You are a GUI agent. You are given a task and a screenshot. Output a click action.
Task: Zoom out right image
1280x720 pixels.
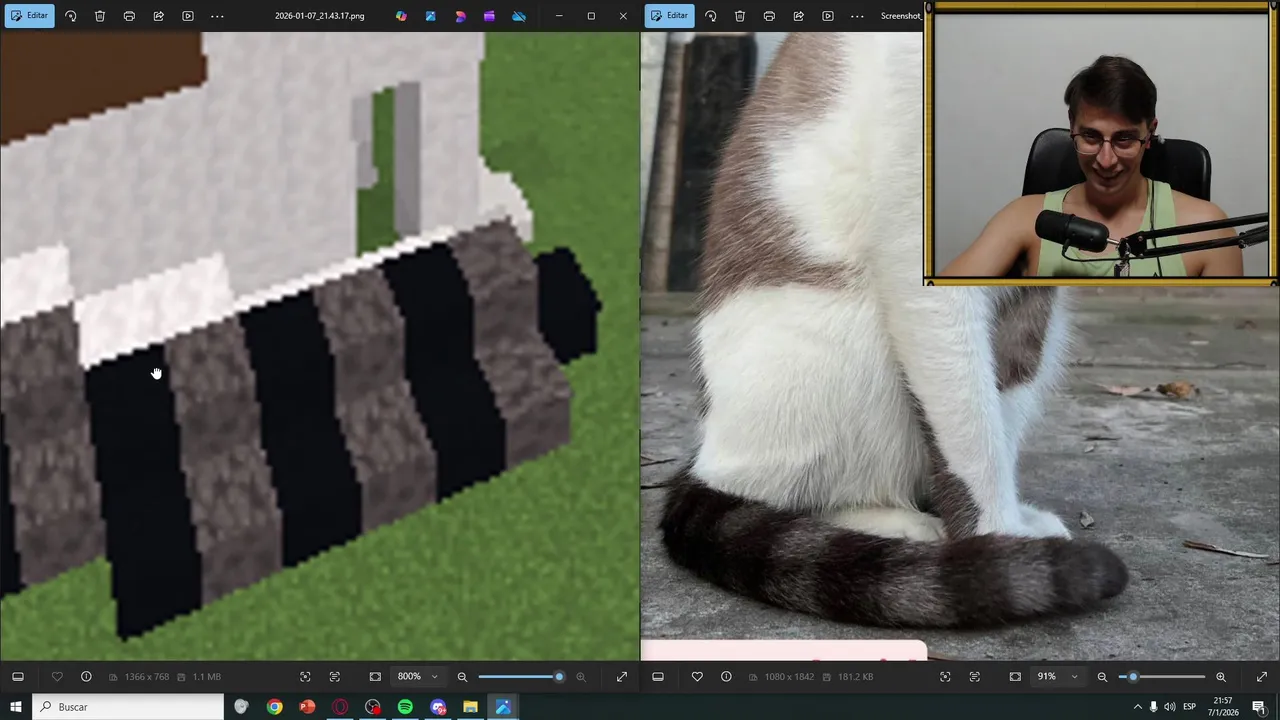point(1102,677)
